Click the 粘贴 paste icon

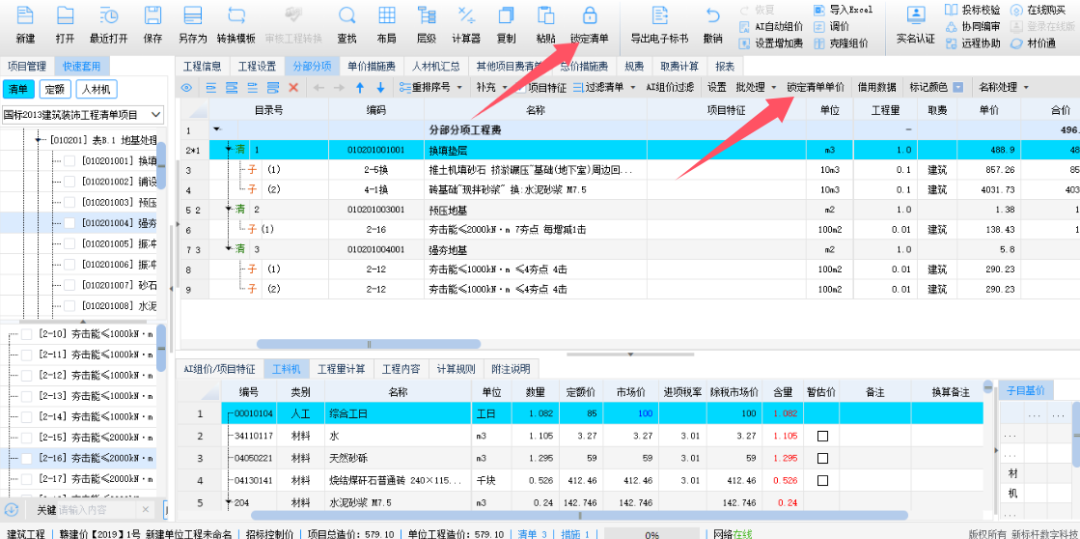point(545,17)
